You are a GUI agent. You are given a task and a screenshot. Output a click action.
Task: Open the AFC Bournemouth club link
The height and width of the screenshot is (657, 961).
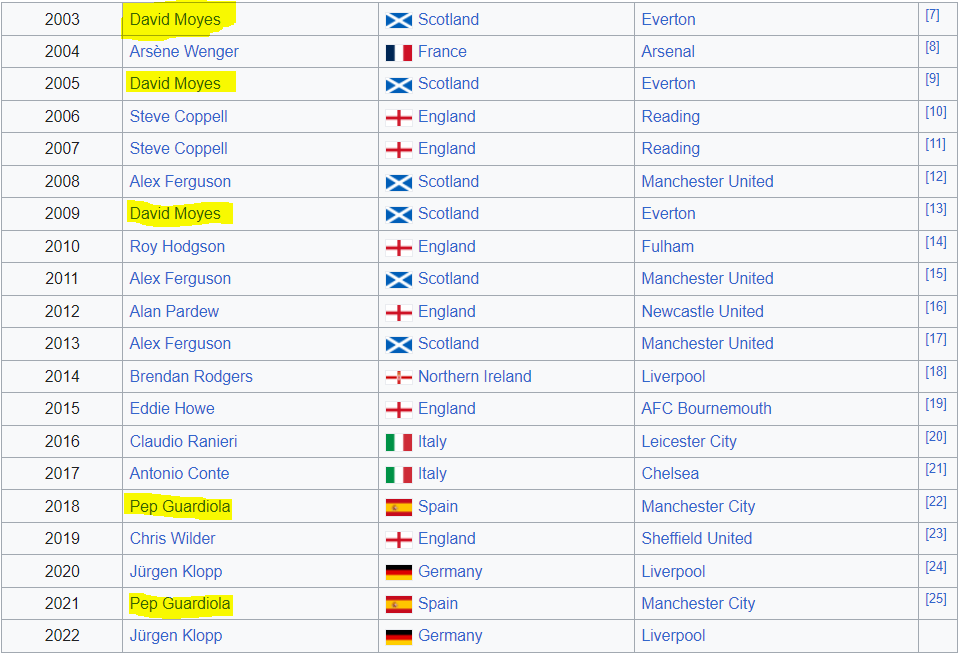(x=706, y=408)
